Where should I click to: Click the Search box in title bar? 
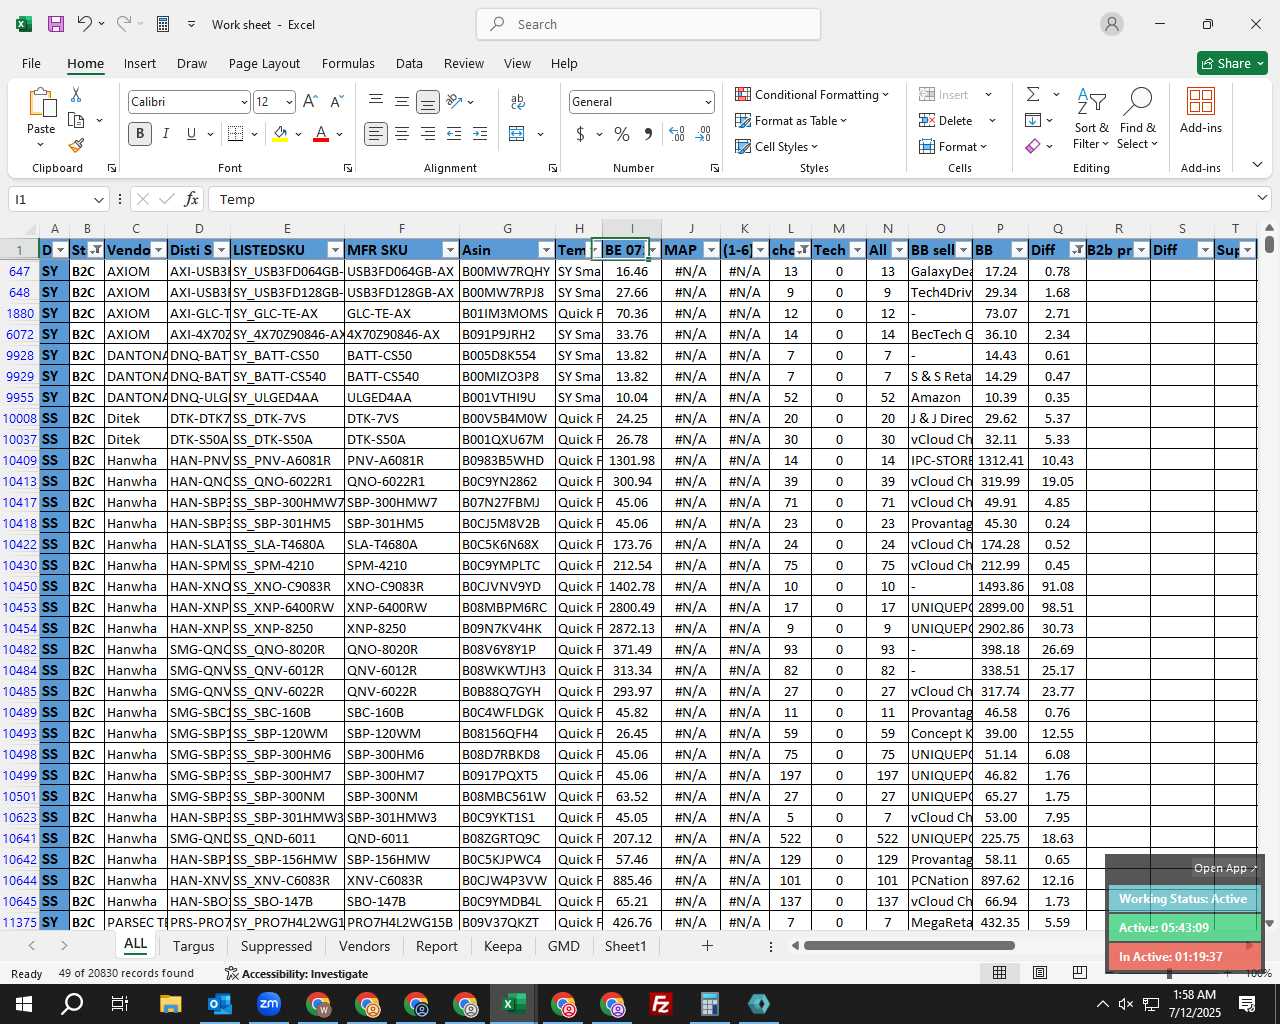[x=648, y=24]
